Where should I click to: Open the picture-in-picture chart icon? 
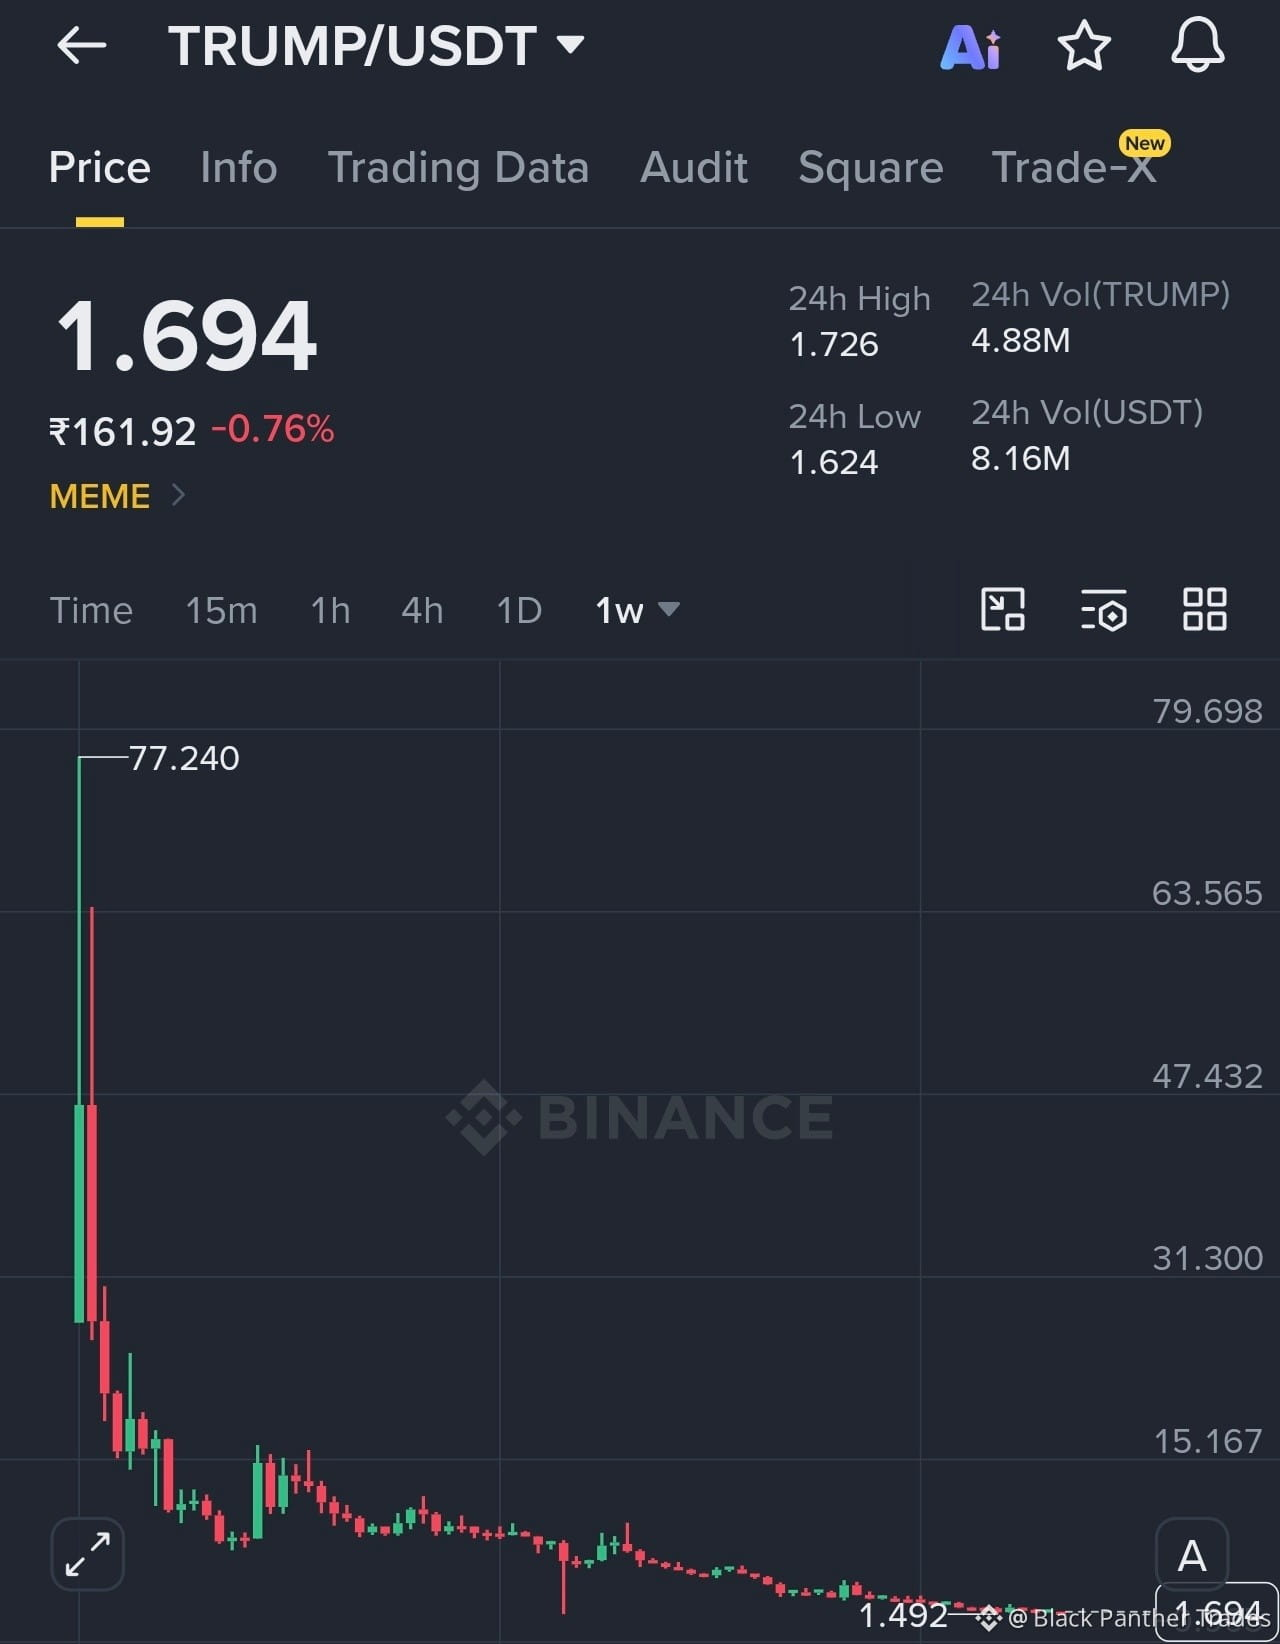click(x=1003, y=609)
